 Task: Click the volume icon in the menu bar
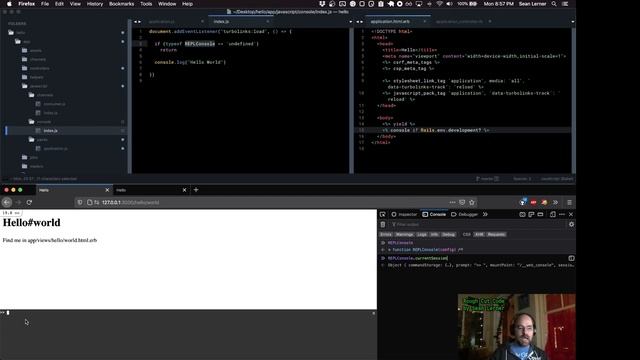click(x=449, y=4)
